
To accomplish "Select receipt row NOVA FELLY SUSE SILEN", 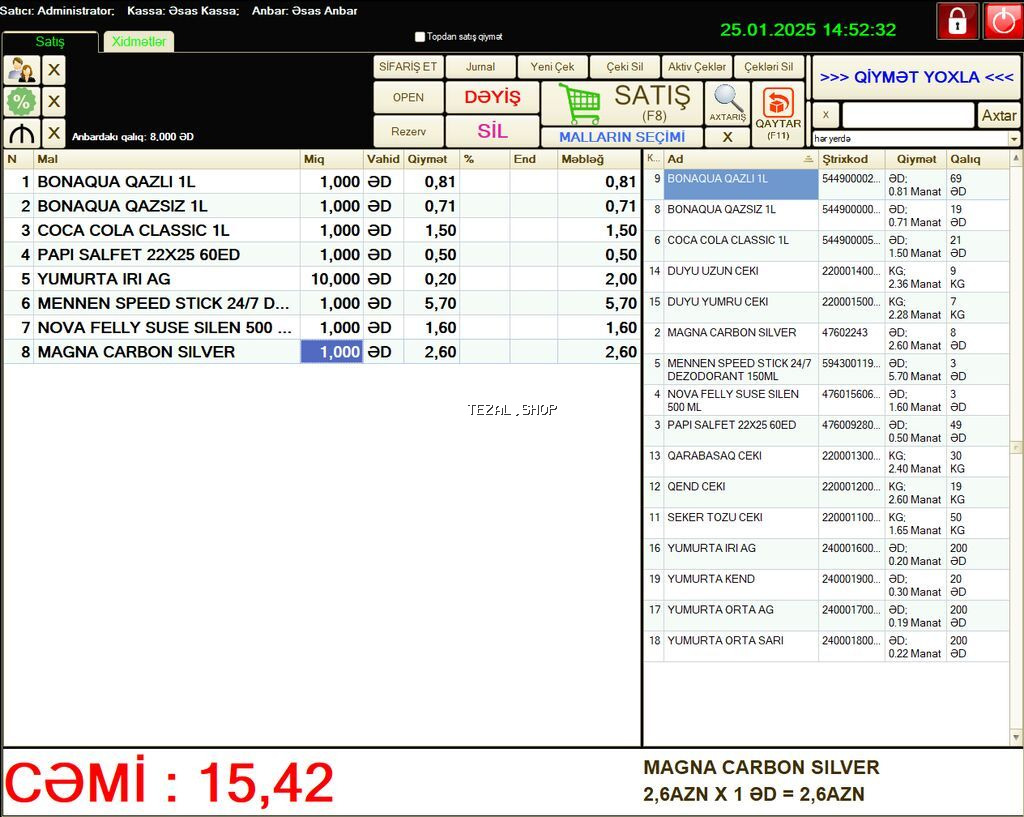I will pyautogui.click(x=322, y=328).
